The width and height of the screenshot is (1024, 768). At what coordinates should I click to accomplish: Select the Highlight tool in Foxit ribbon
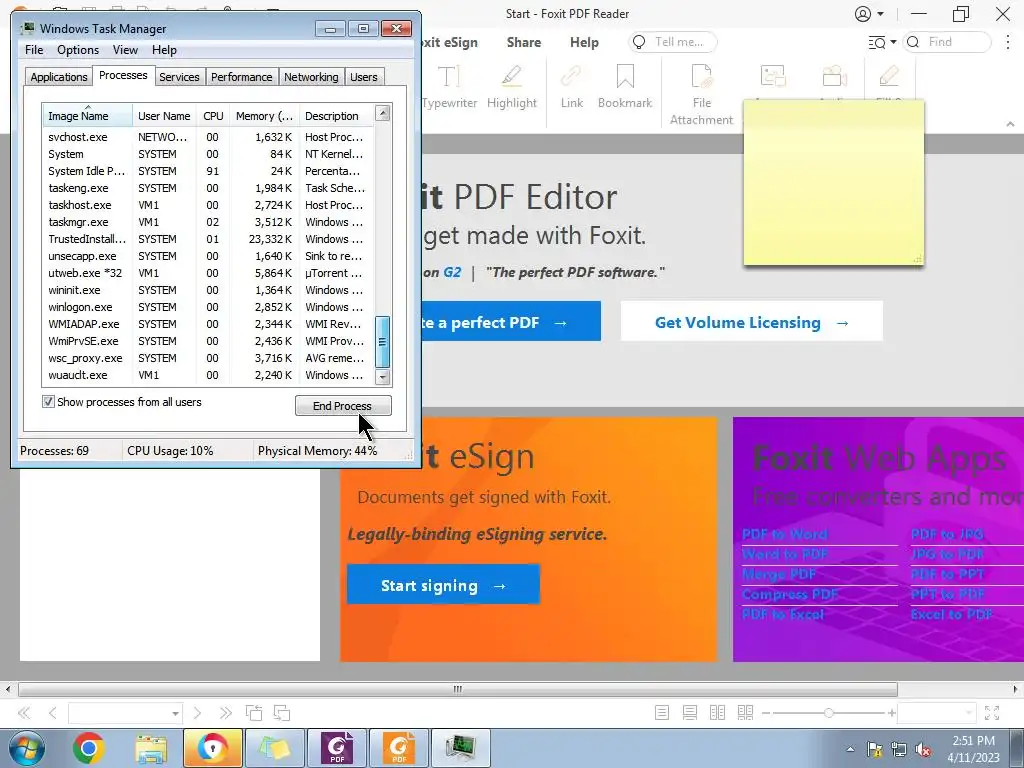pos(511,87)
